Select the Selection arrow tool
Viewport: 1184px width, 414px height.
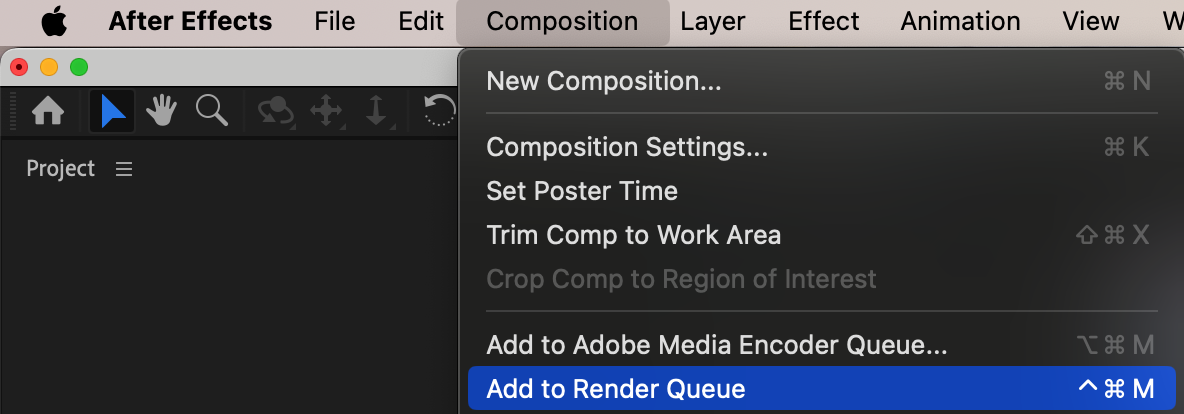[113, 111]
